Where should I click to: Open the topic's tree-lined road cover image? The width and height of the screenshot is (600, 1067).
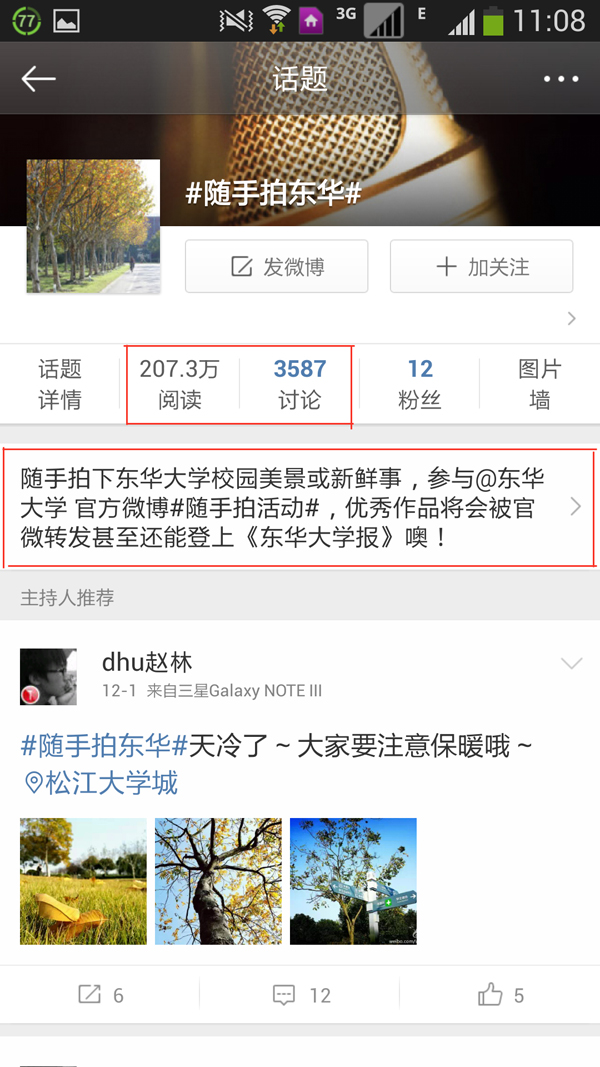pos(93,227)
